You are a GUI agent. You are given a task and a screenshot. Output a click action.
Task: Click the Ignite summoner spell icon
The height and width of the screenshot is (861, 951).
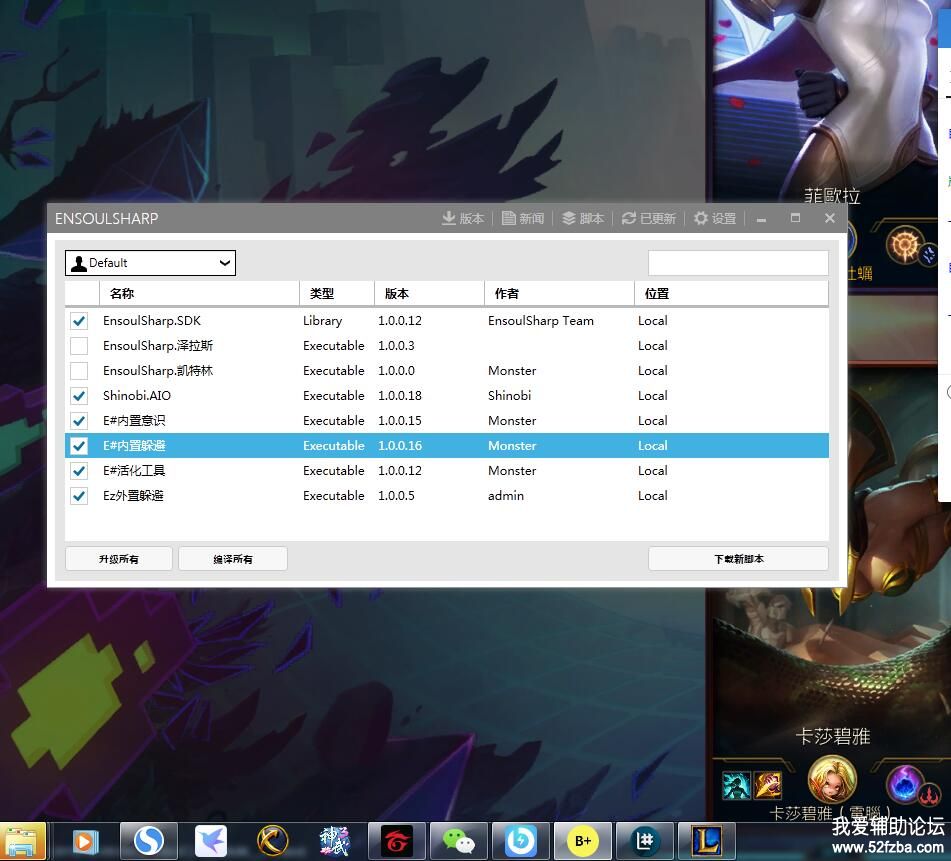(x=767, y=786)
